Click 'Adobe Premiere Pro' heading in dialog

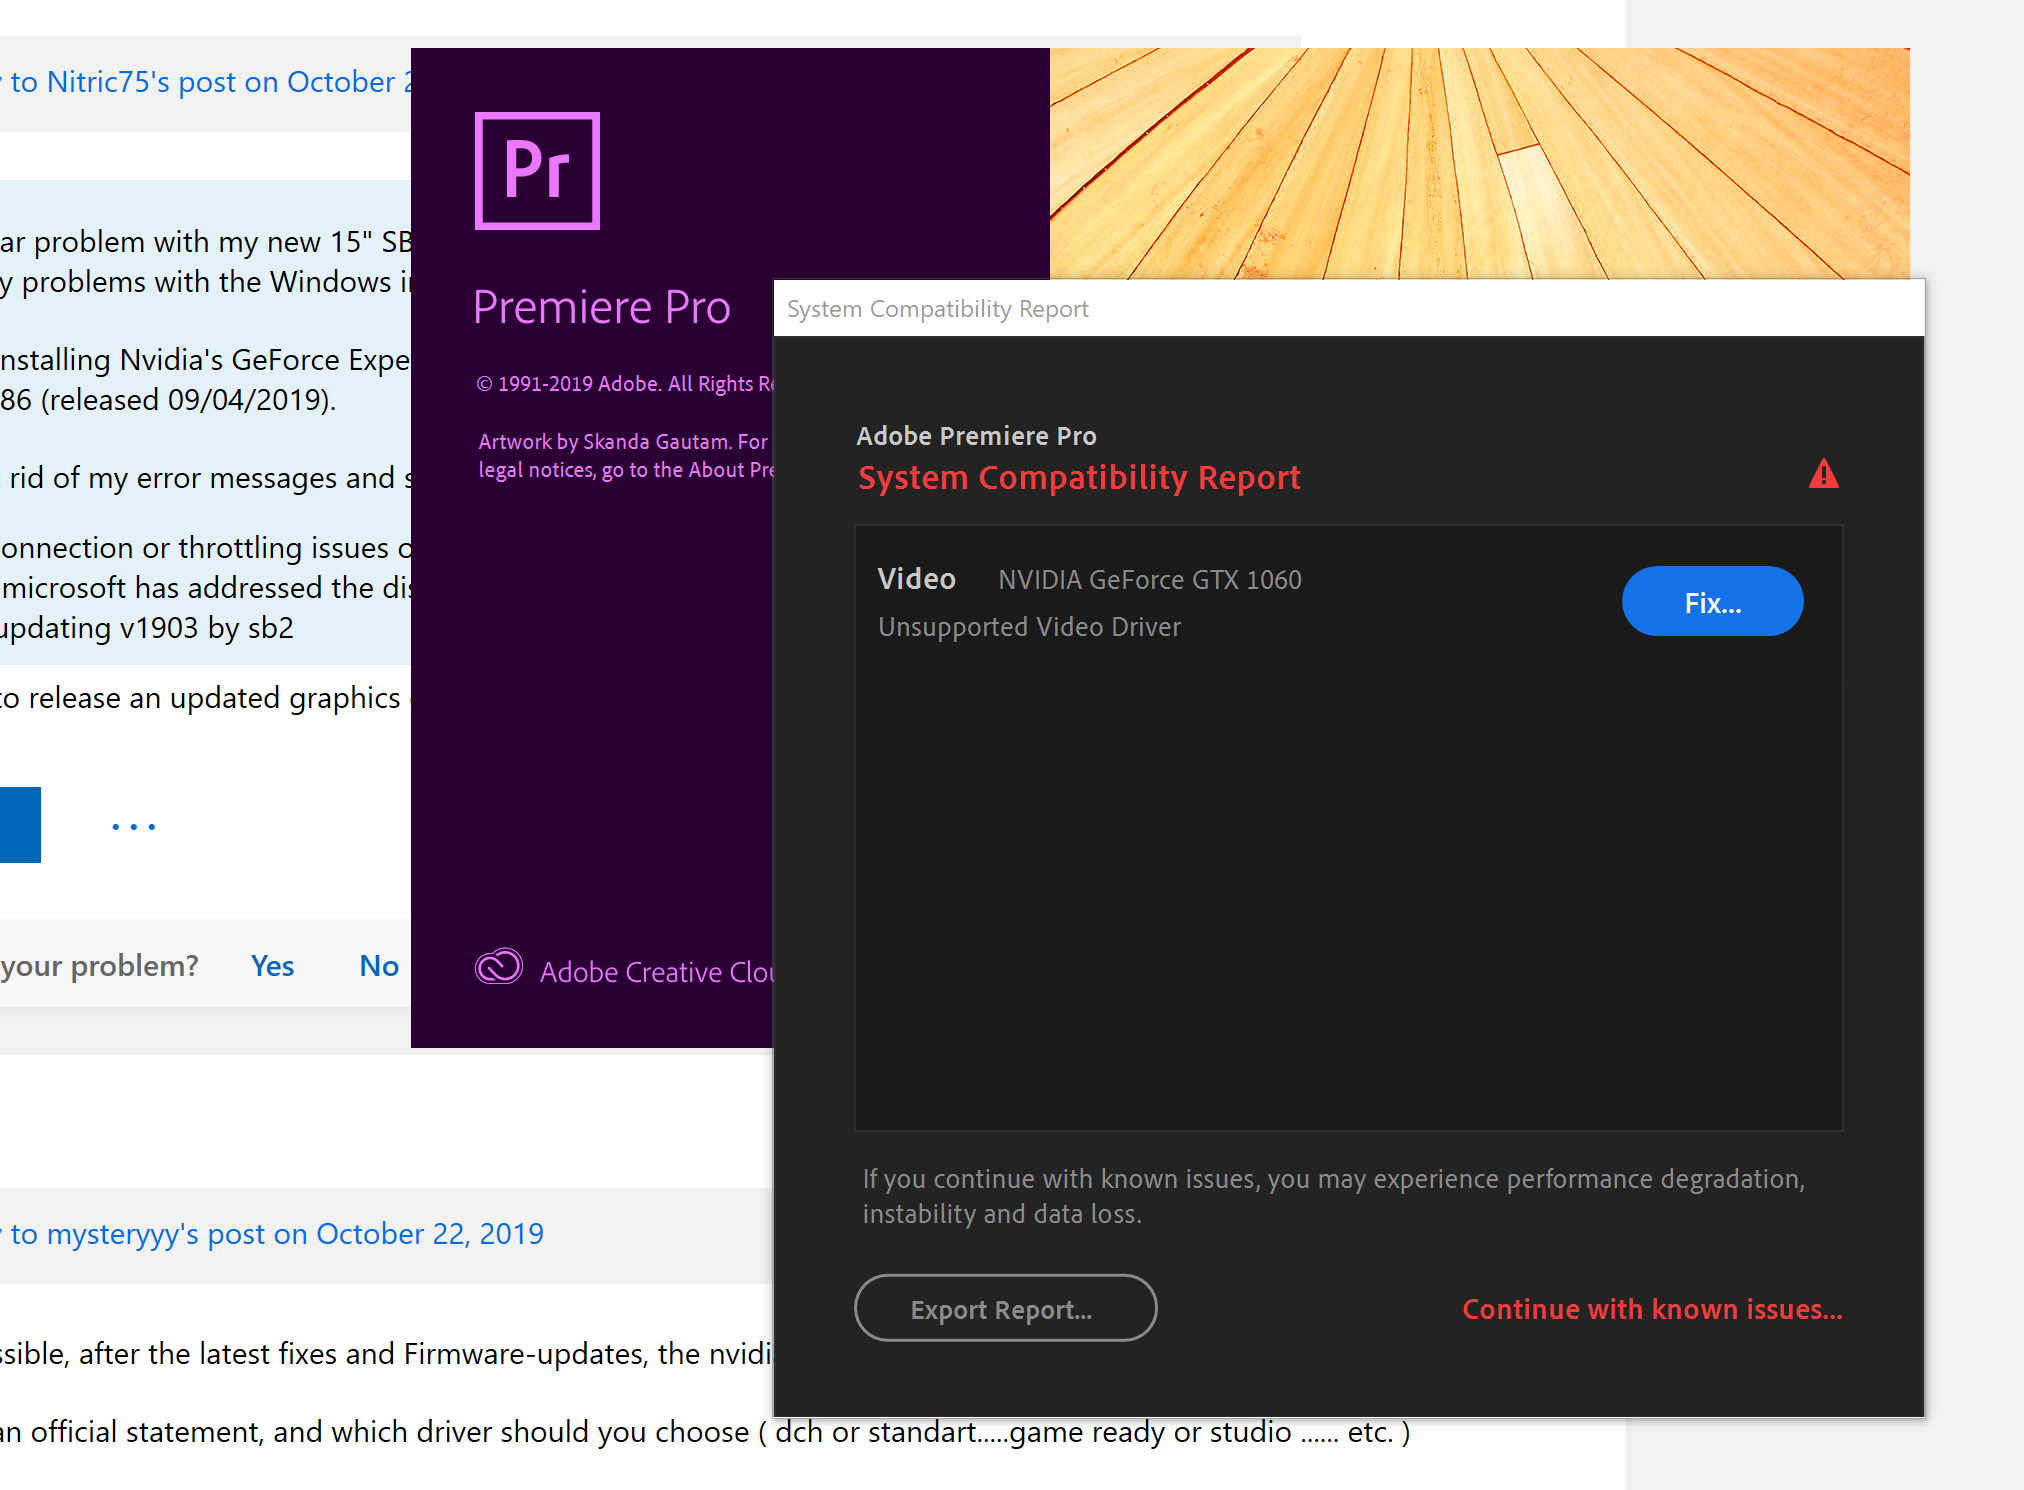pos(976,436)
